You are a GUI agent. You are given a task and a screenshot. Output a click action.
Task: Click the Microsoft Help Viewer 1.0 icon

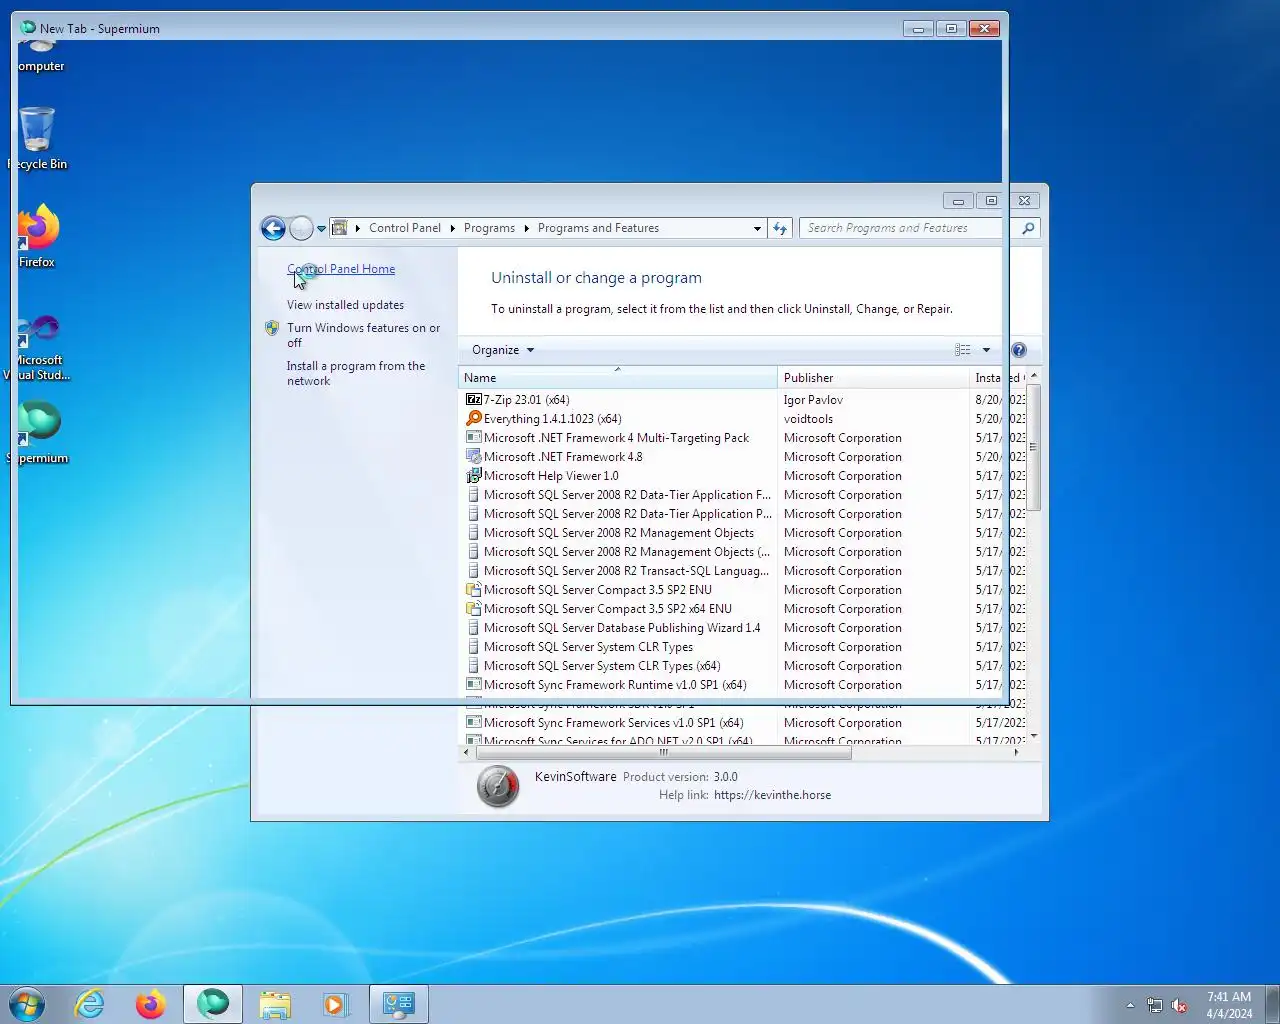(x=474, y=475)
